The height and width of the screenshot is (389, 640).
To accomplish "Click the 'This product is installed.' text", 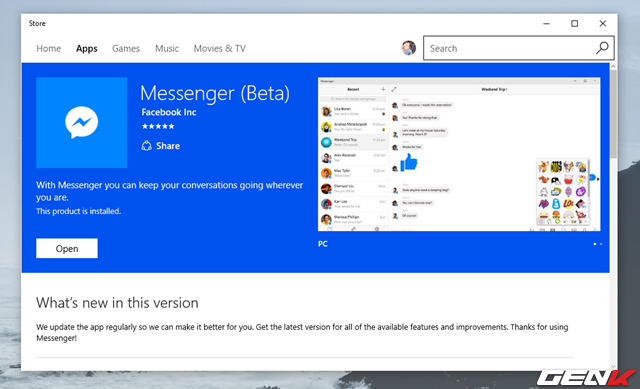I will coord(78,211).
